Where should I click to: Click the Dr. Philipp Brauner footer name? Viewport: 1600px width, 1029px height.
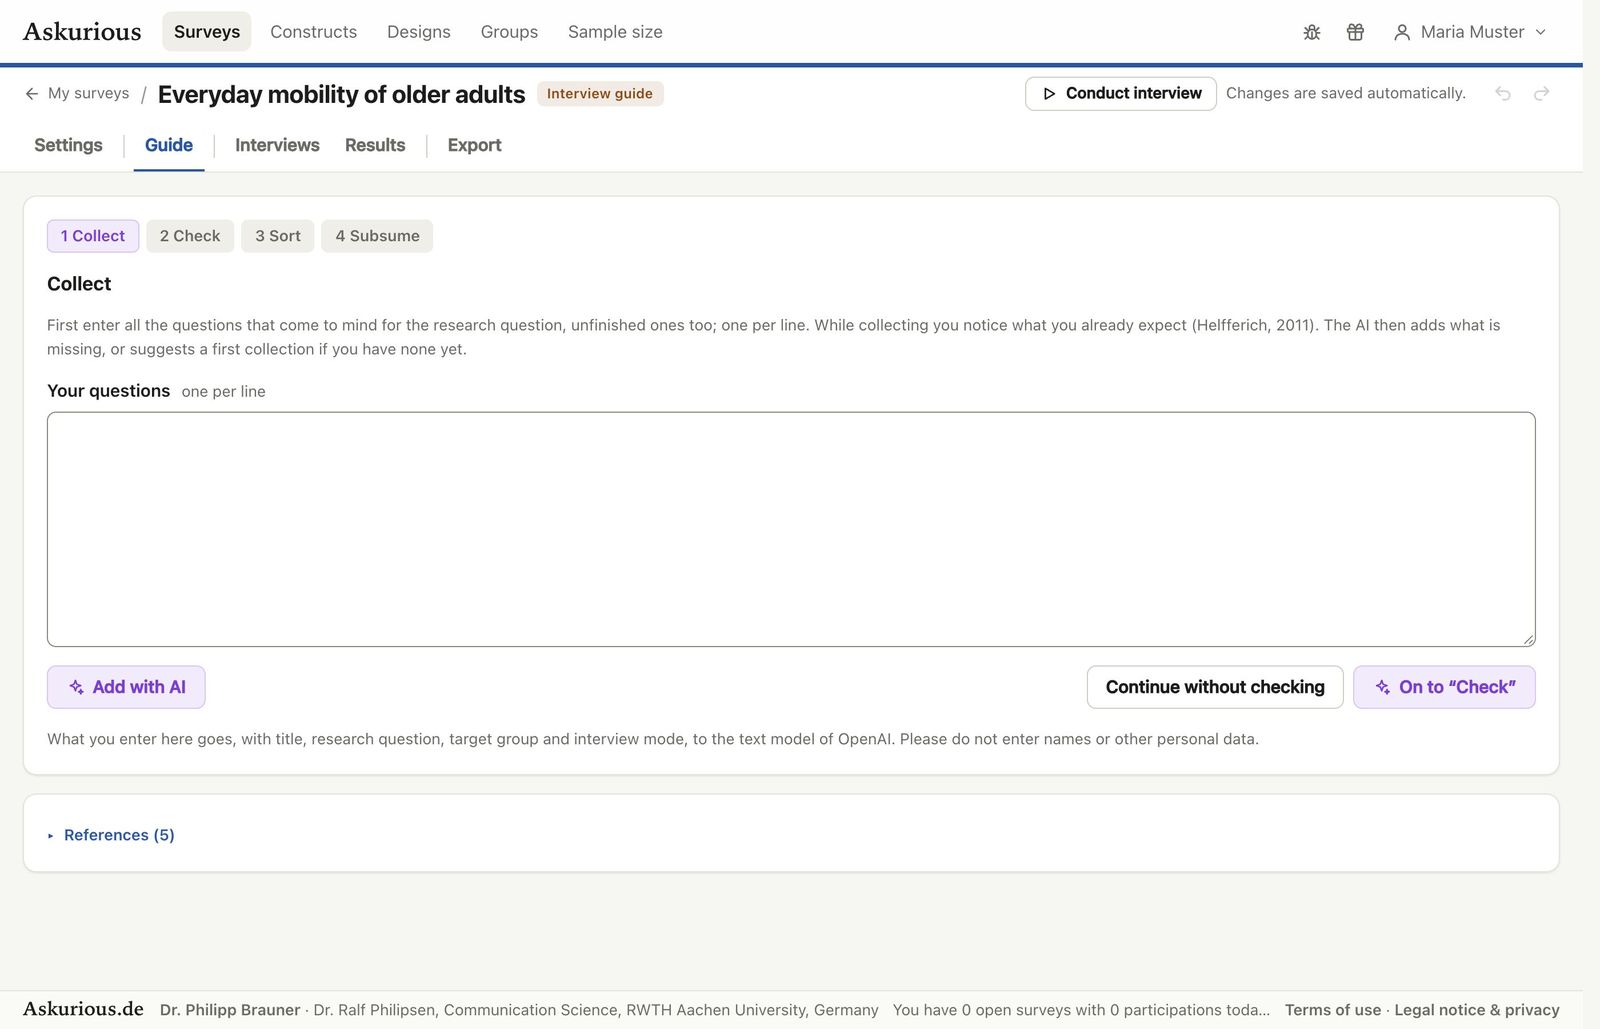(230, 1010)
